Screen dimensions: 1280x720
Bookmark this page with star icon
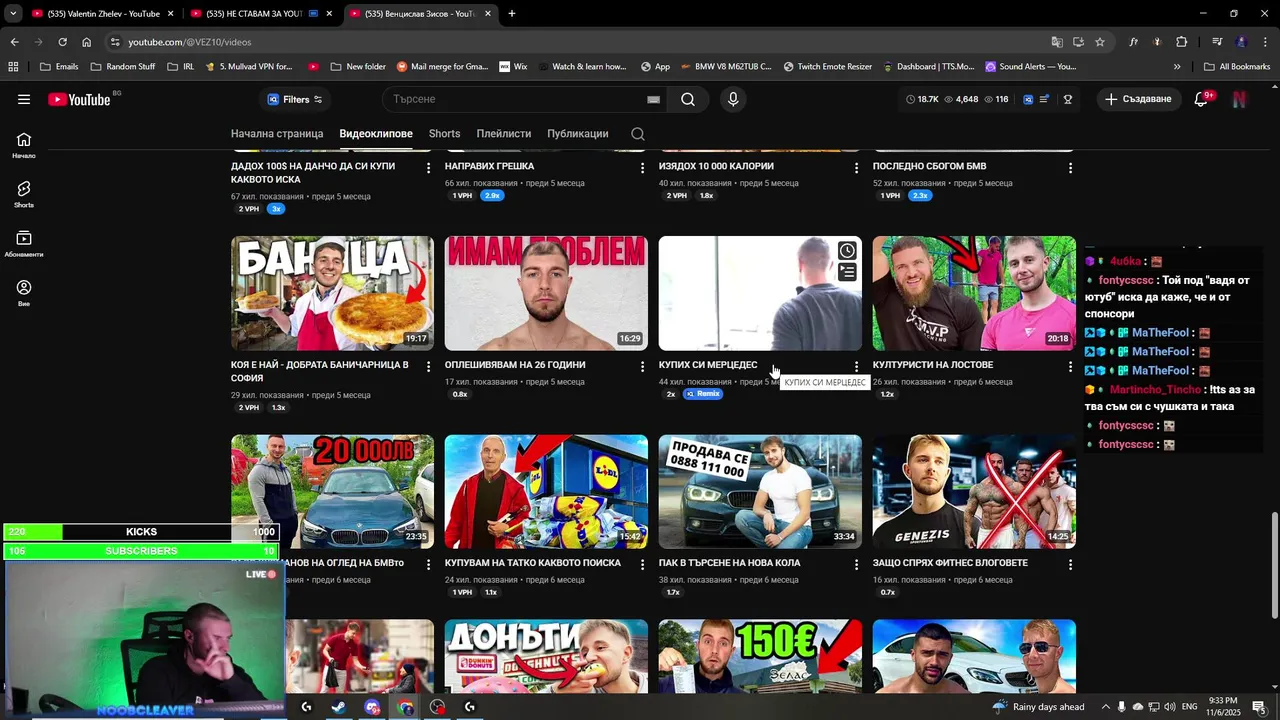[x=1100, y=42]
